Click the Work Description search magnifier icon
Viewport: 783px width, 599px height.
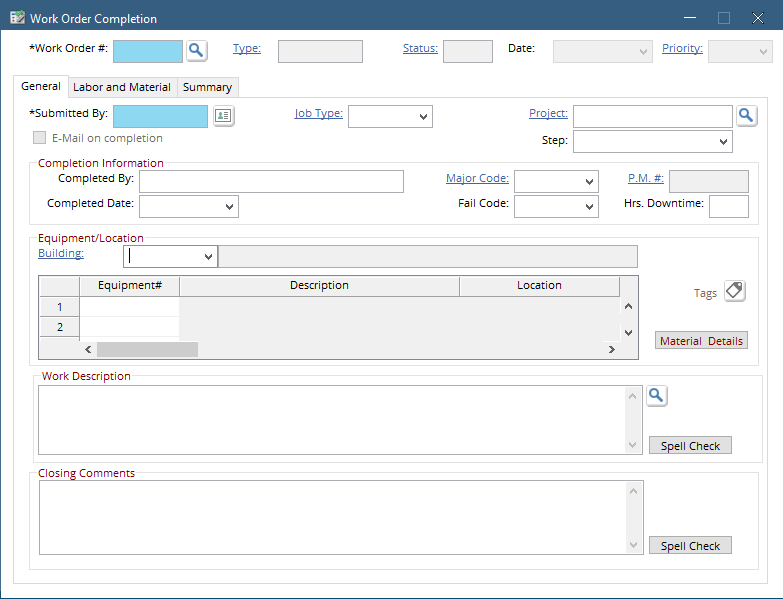[657, 396]
